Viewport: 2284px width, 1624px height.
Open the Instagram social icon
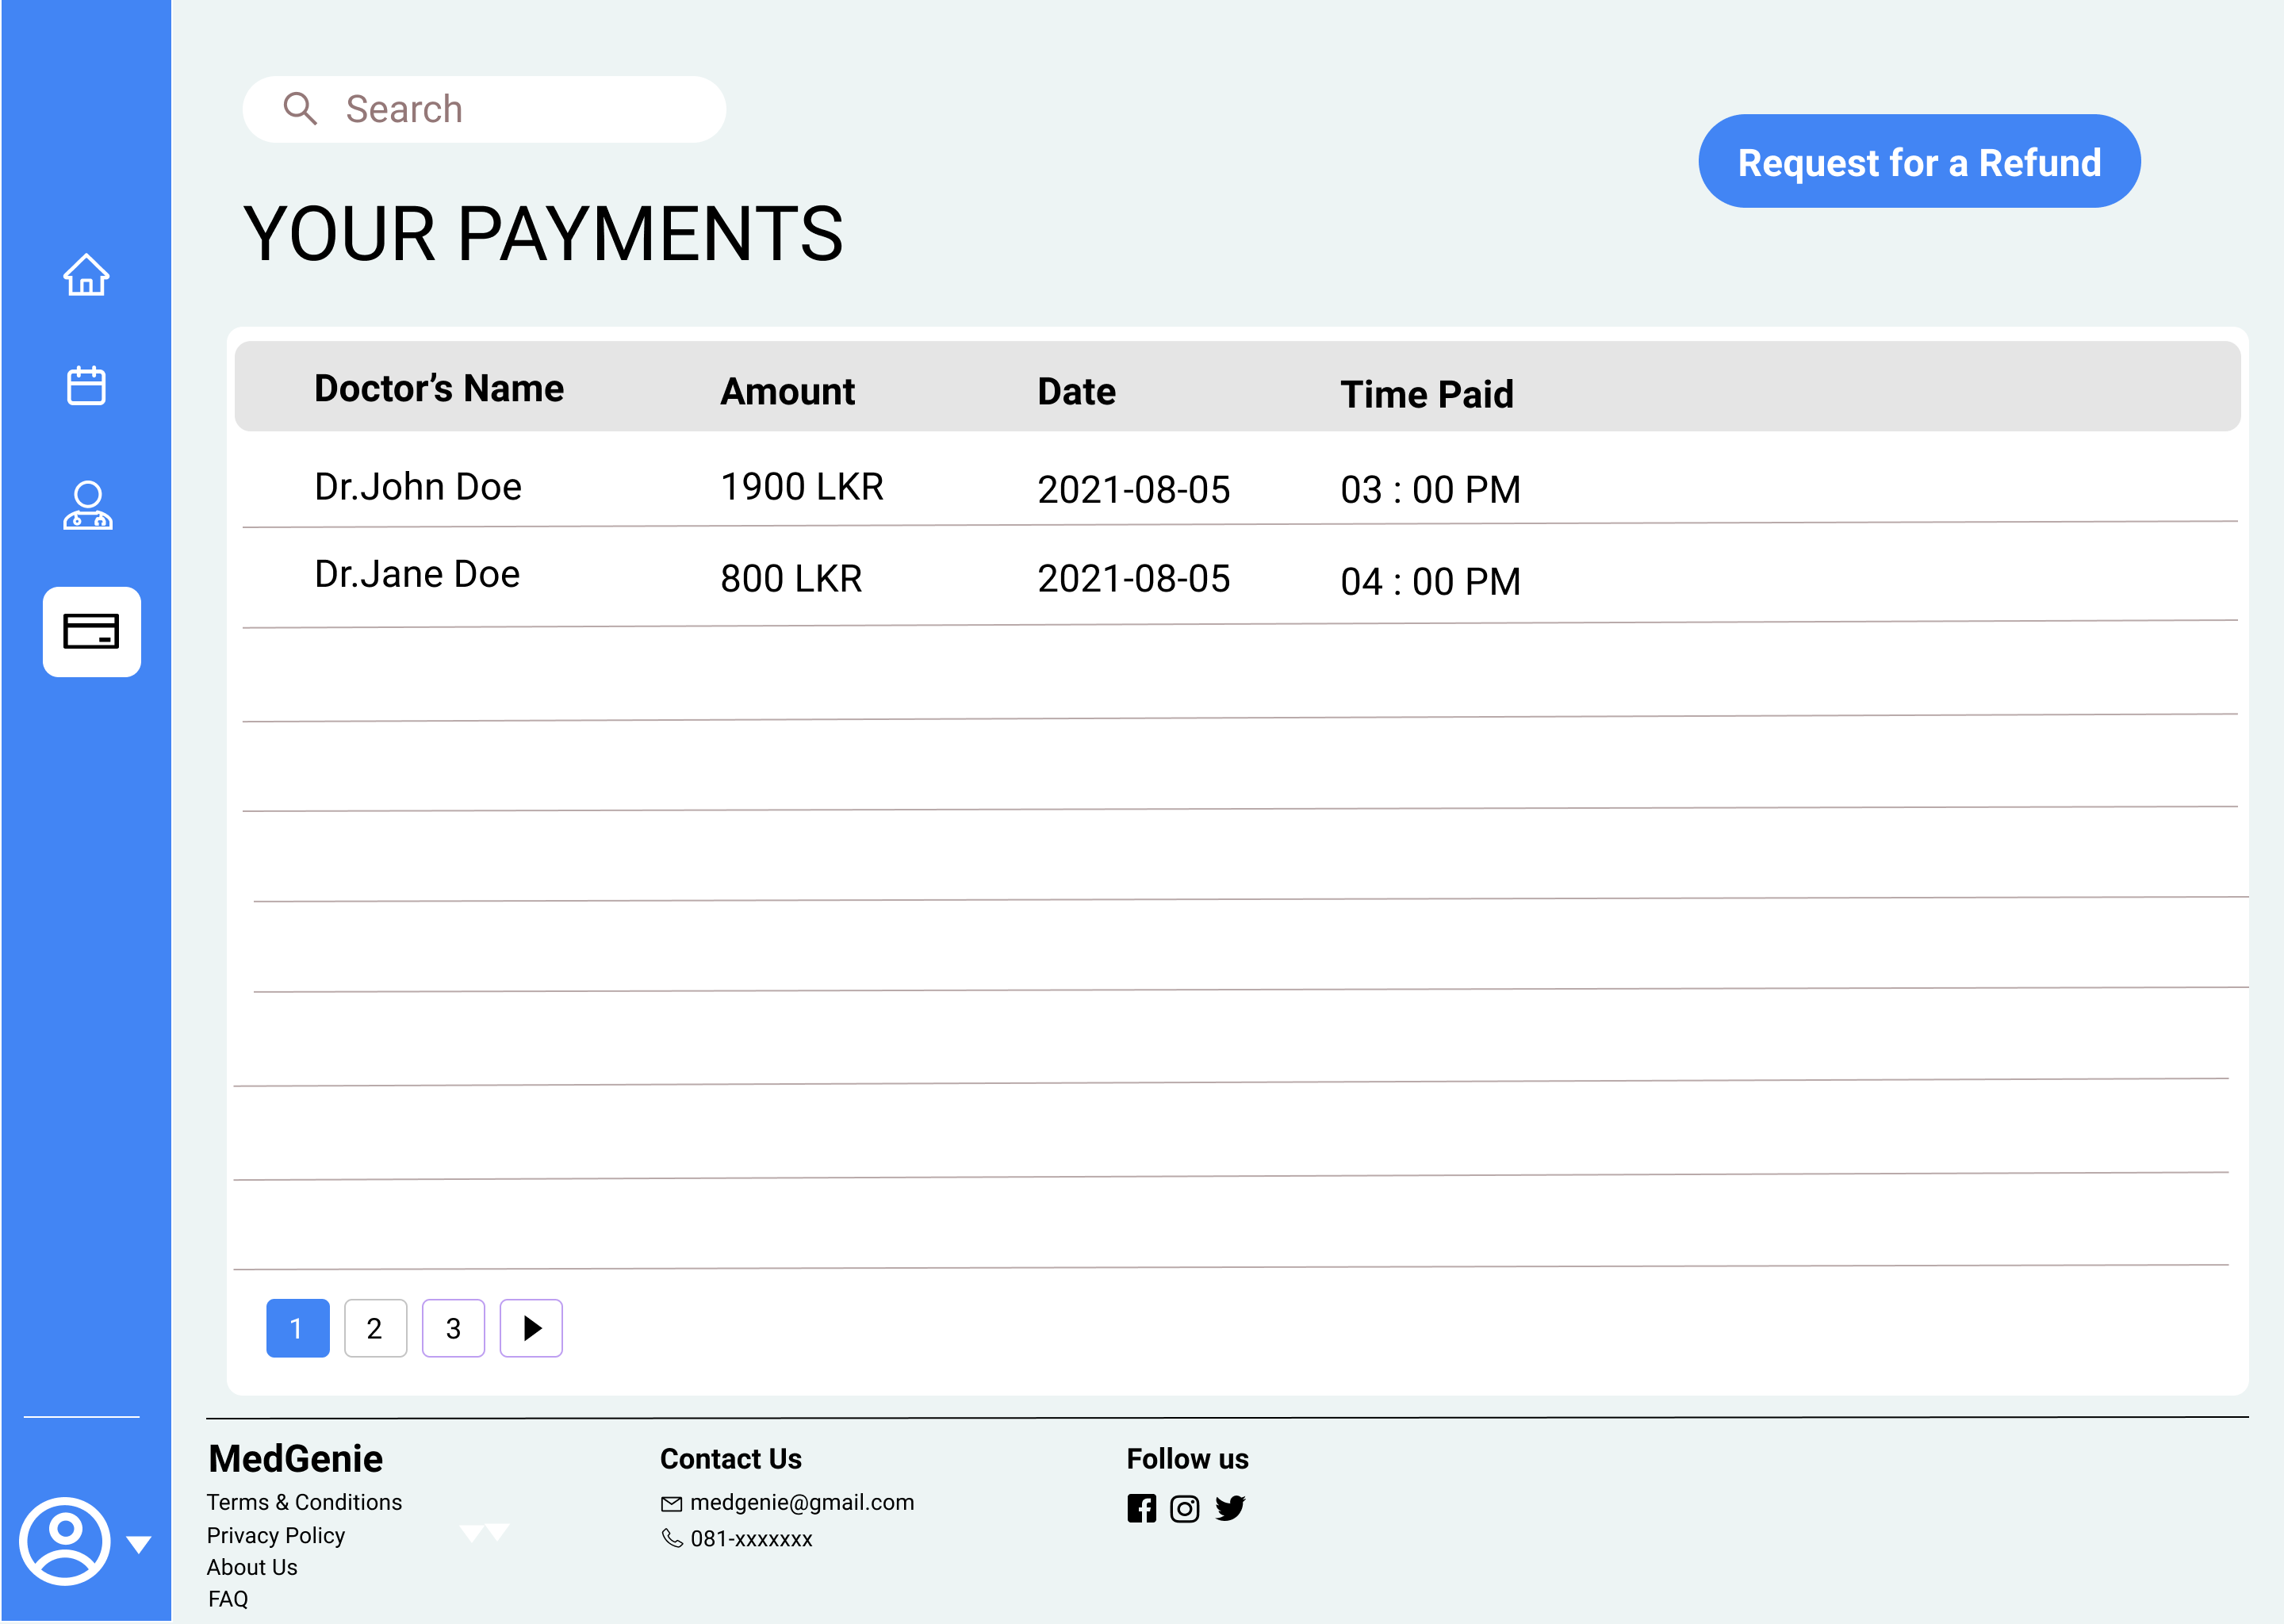click(1184, 1508)
